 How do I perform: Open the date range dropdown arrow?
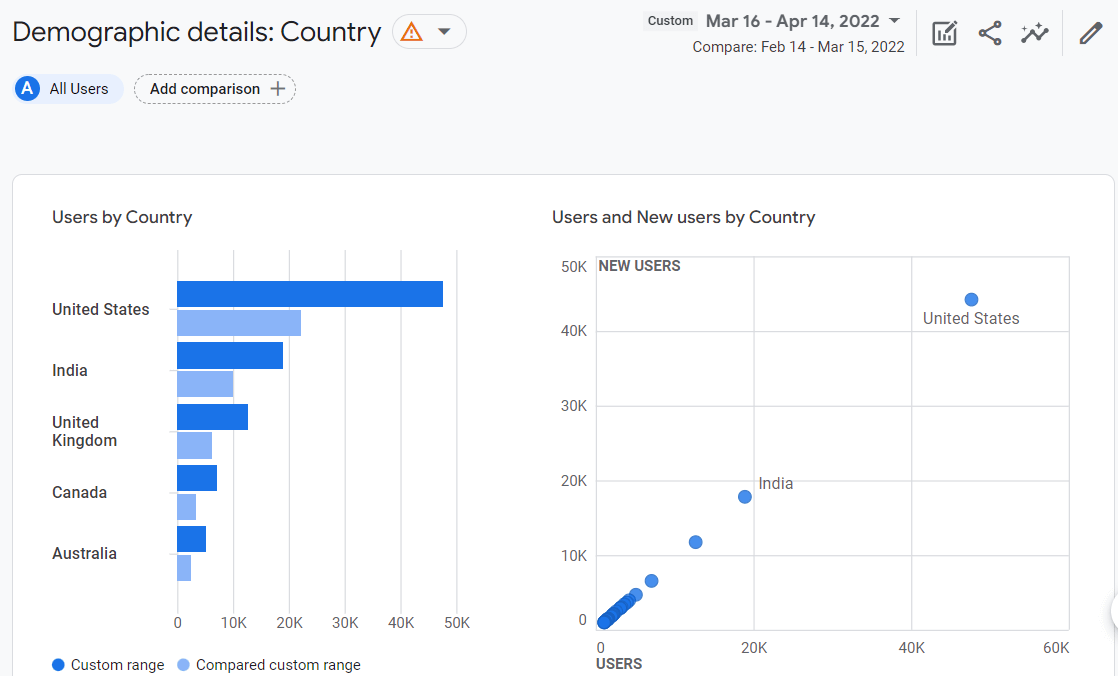[894, 21]
